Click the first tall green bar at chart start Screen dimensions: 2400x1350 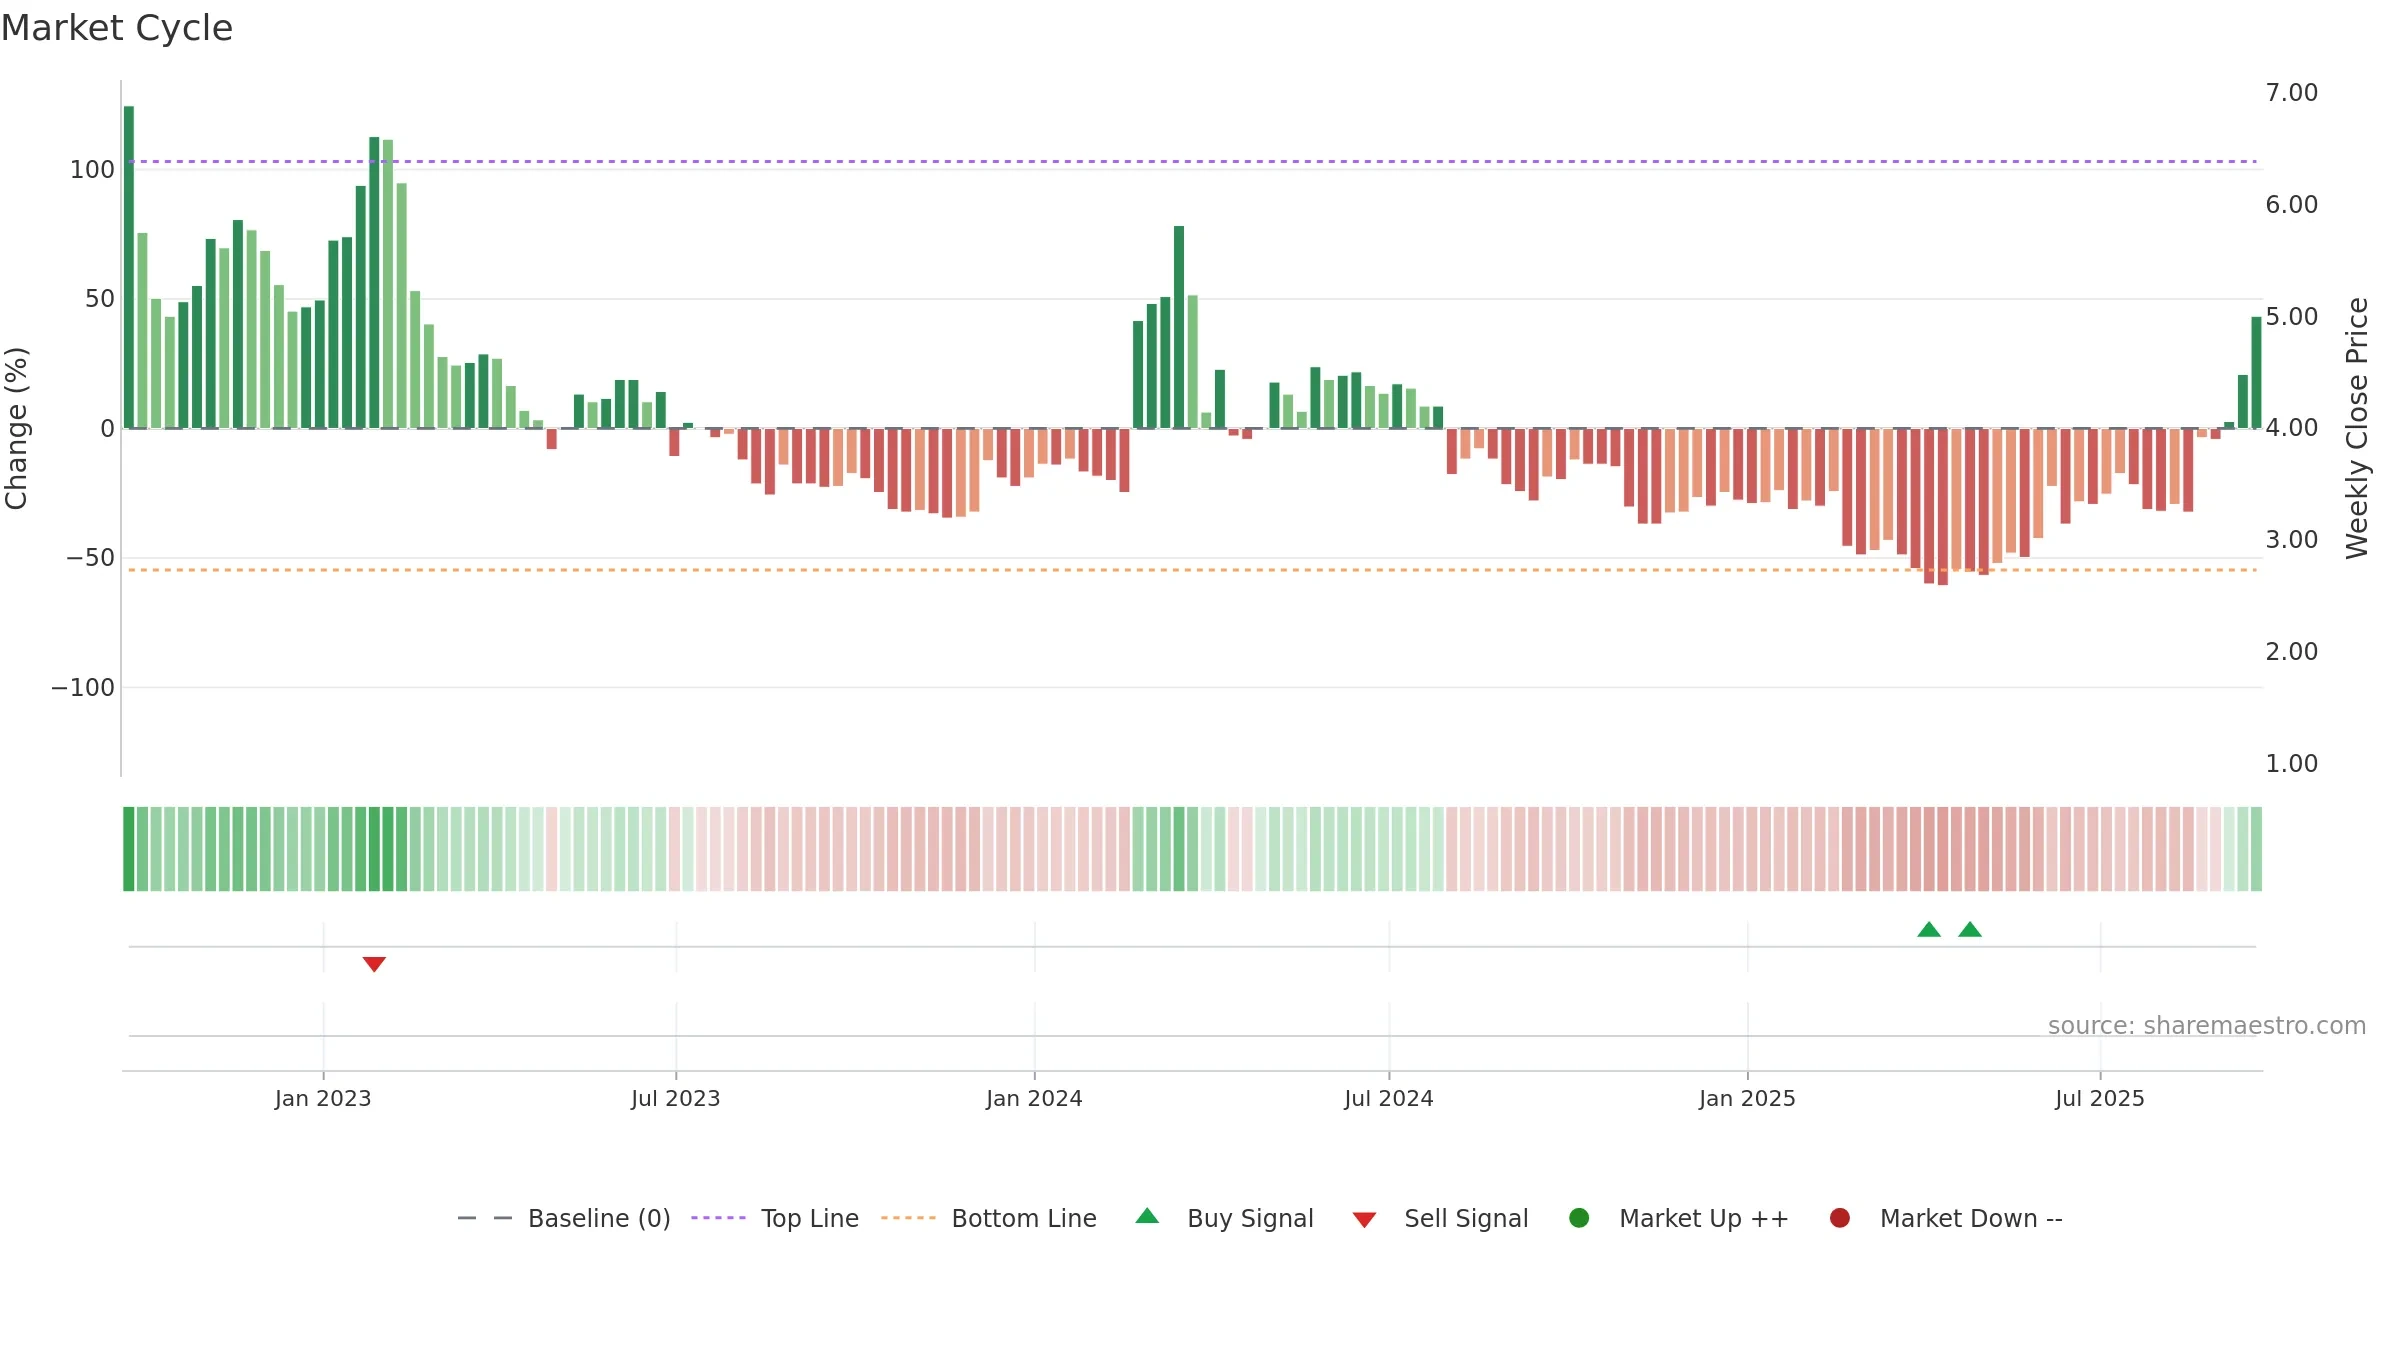coord(129,267)
